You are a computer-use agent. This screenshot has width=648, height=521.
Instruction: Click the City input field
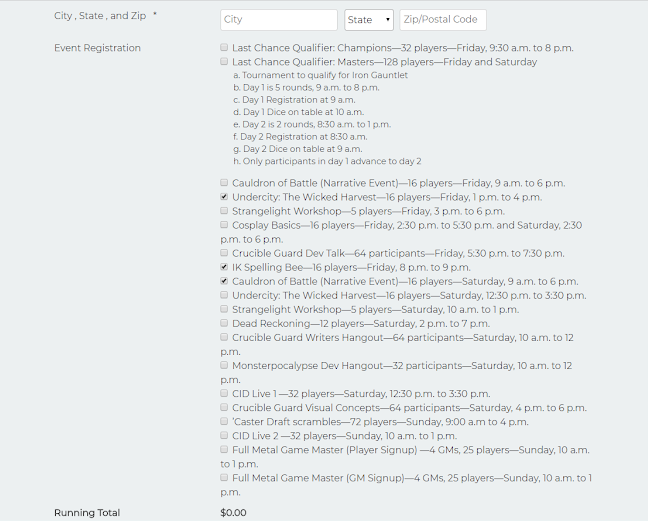[x=278, y=20]
